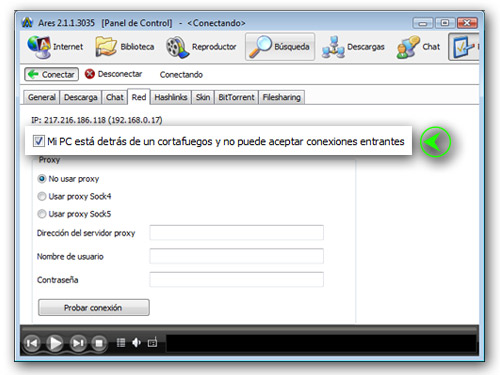This screenshot has height=375, width=500.
Task: Click the speaker volume icon
Action: pos(136,343)
